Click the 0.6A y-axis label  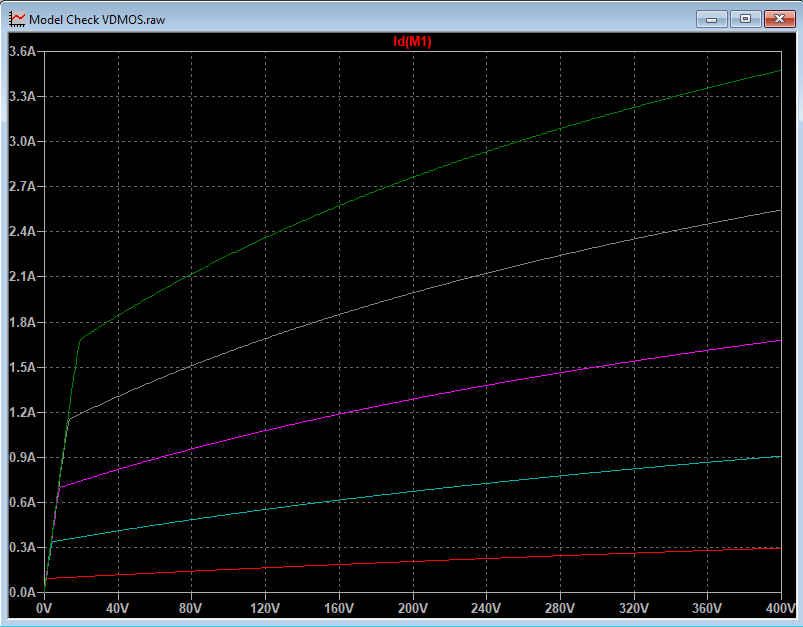[x=23, y=503]
